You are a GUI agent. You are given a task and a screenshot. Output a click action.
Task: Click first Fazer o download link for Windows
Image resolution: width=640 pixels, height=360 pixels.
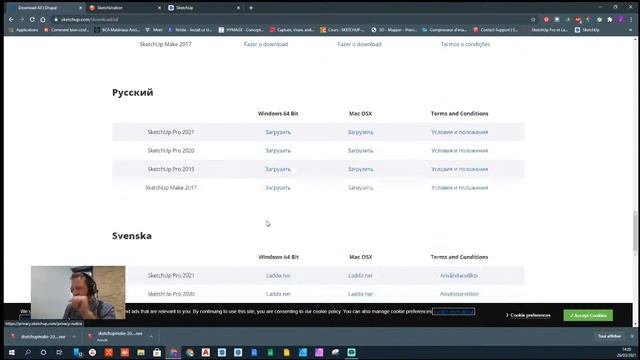[x=266, y=44]
